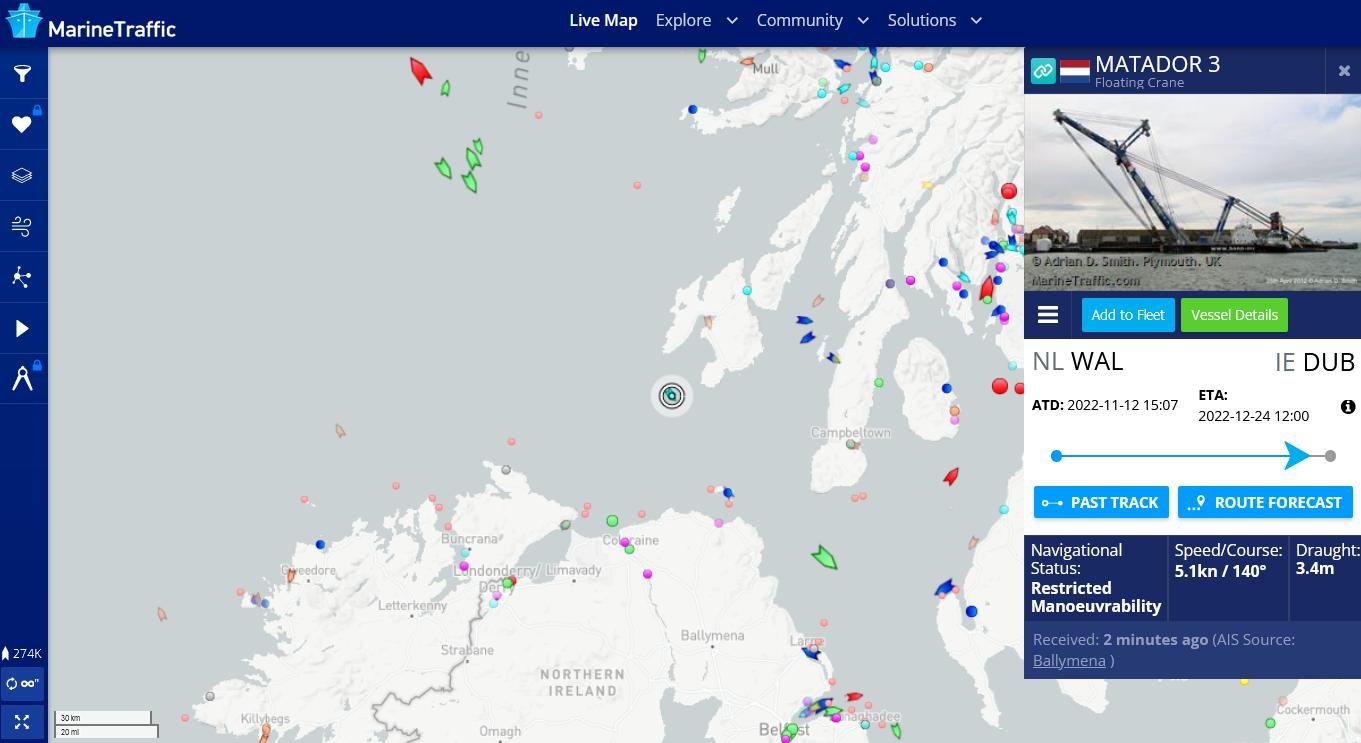Click the Add to Fleet button
This screenshot has height=743, width=1361.
[x=1128, y=315]
